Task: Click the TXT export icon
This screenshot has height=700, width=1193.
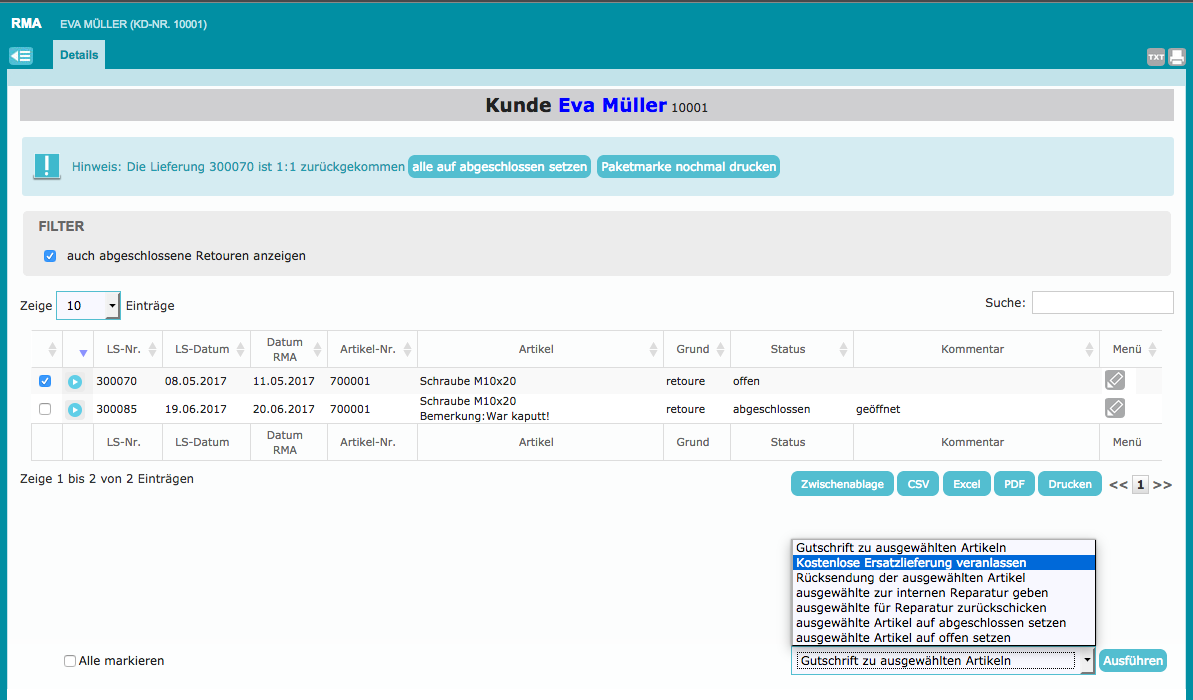Action: click(x=1155, y=57)
